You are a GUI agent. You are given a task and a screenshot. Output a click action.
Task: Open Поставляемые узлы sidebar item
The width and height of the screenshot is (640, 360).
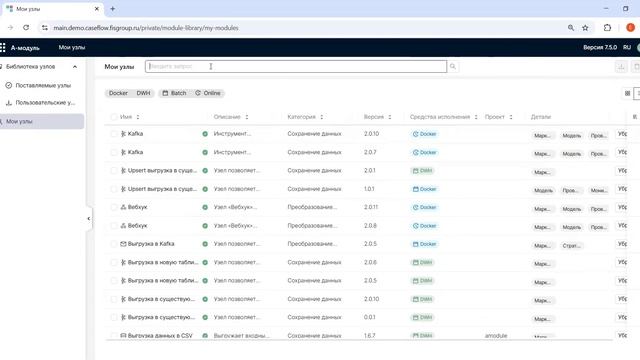pyautogui.click(x=43, y=85)
